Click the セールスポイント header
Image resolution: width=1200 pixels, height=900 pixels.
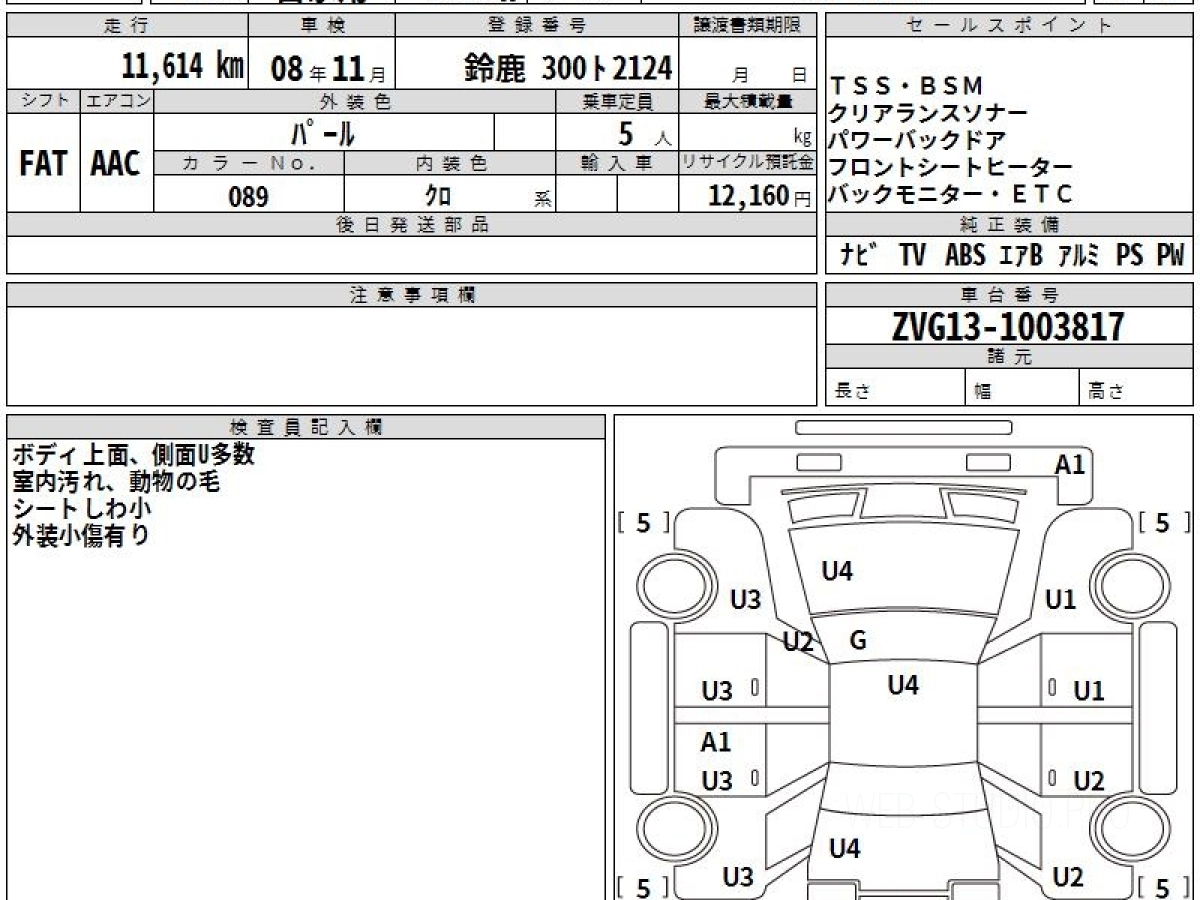(1009, 26)
